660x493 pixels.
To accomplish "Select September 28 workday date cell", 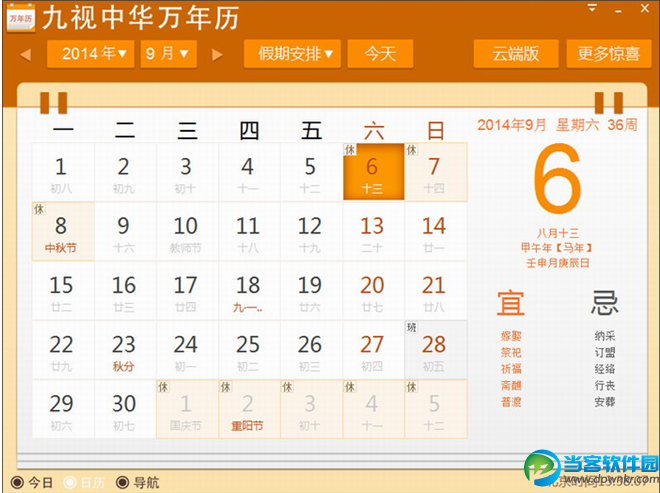I will (x=436, y=350).
